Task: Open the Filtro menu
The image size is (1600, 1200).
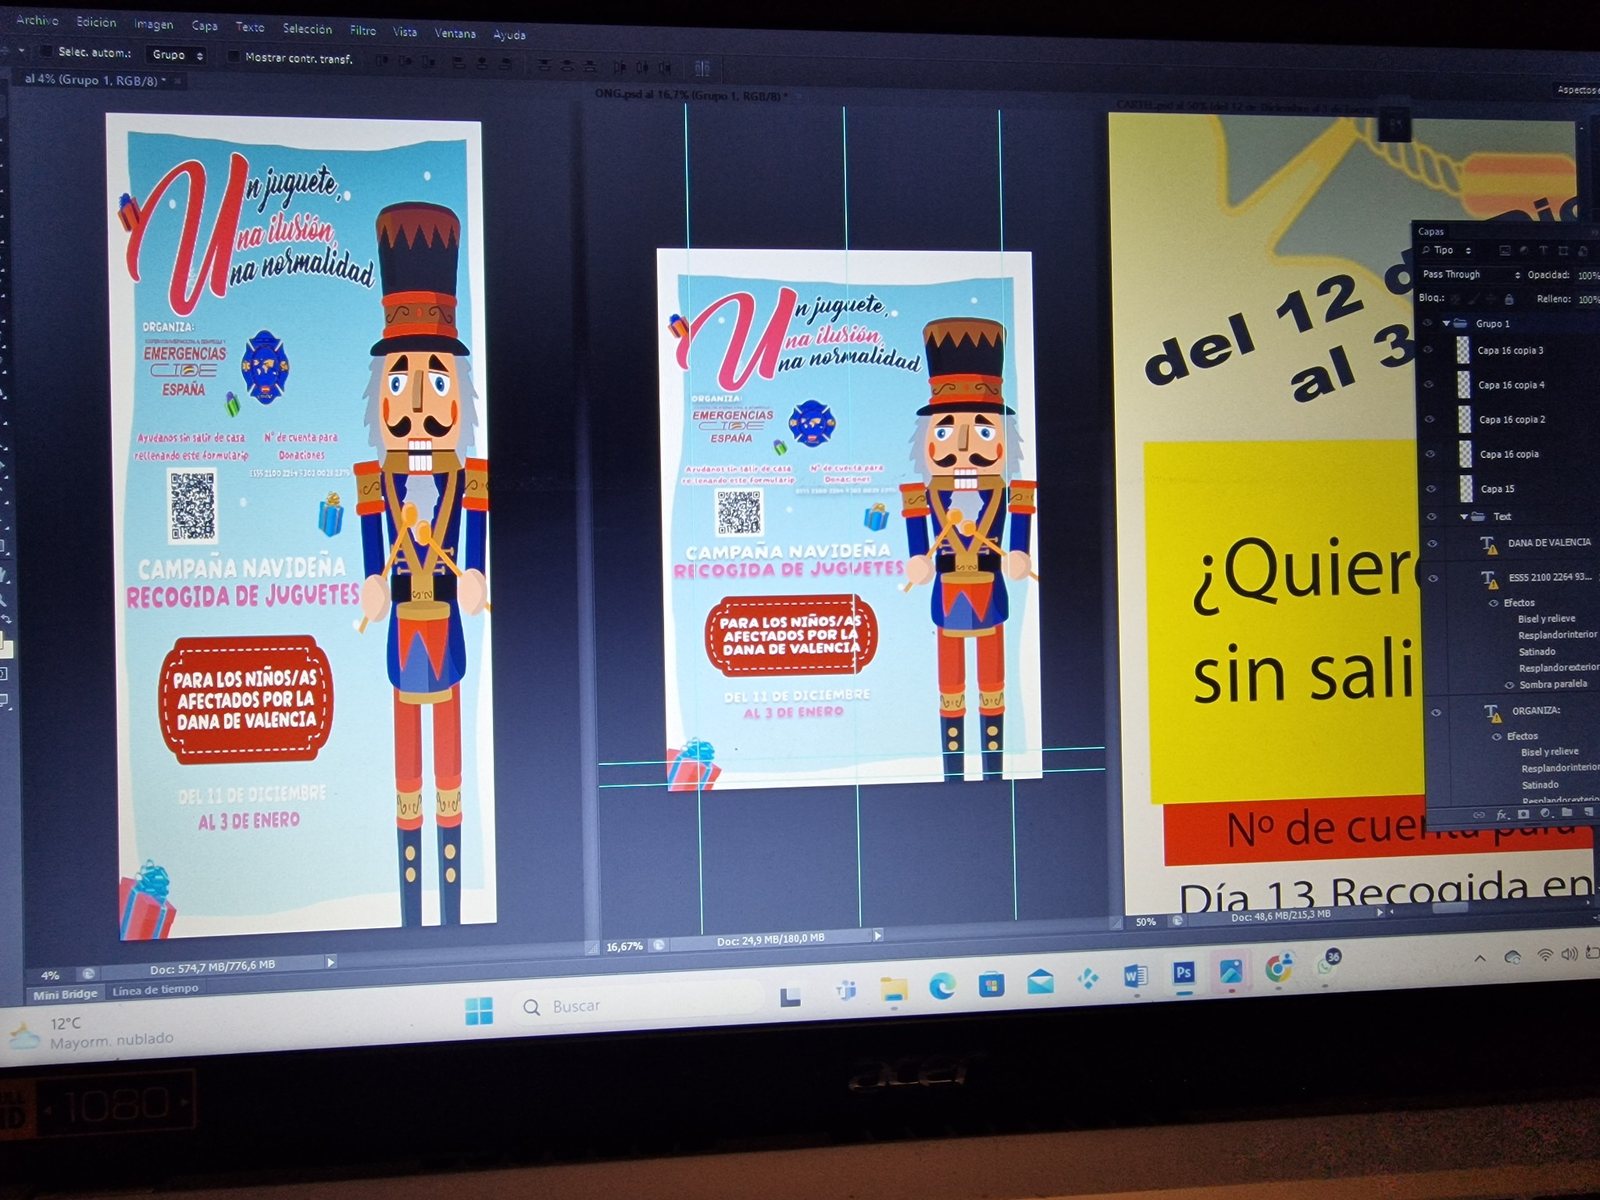Action: pos(363,30)
